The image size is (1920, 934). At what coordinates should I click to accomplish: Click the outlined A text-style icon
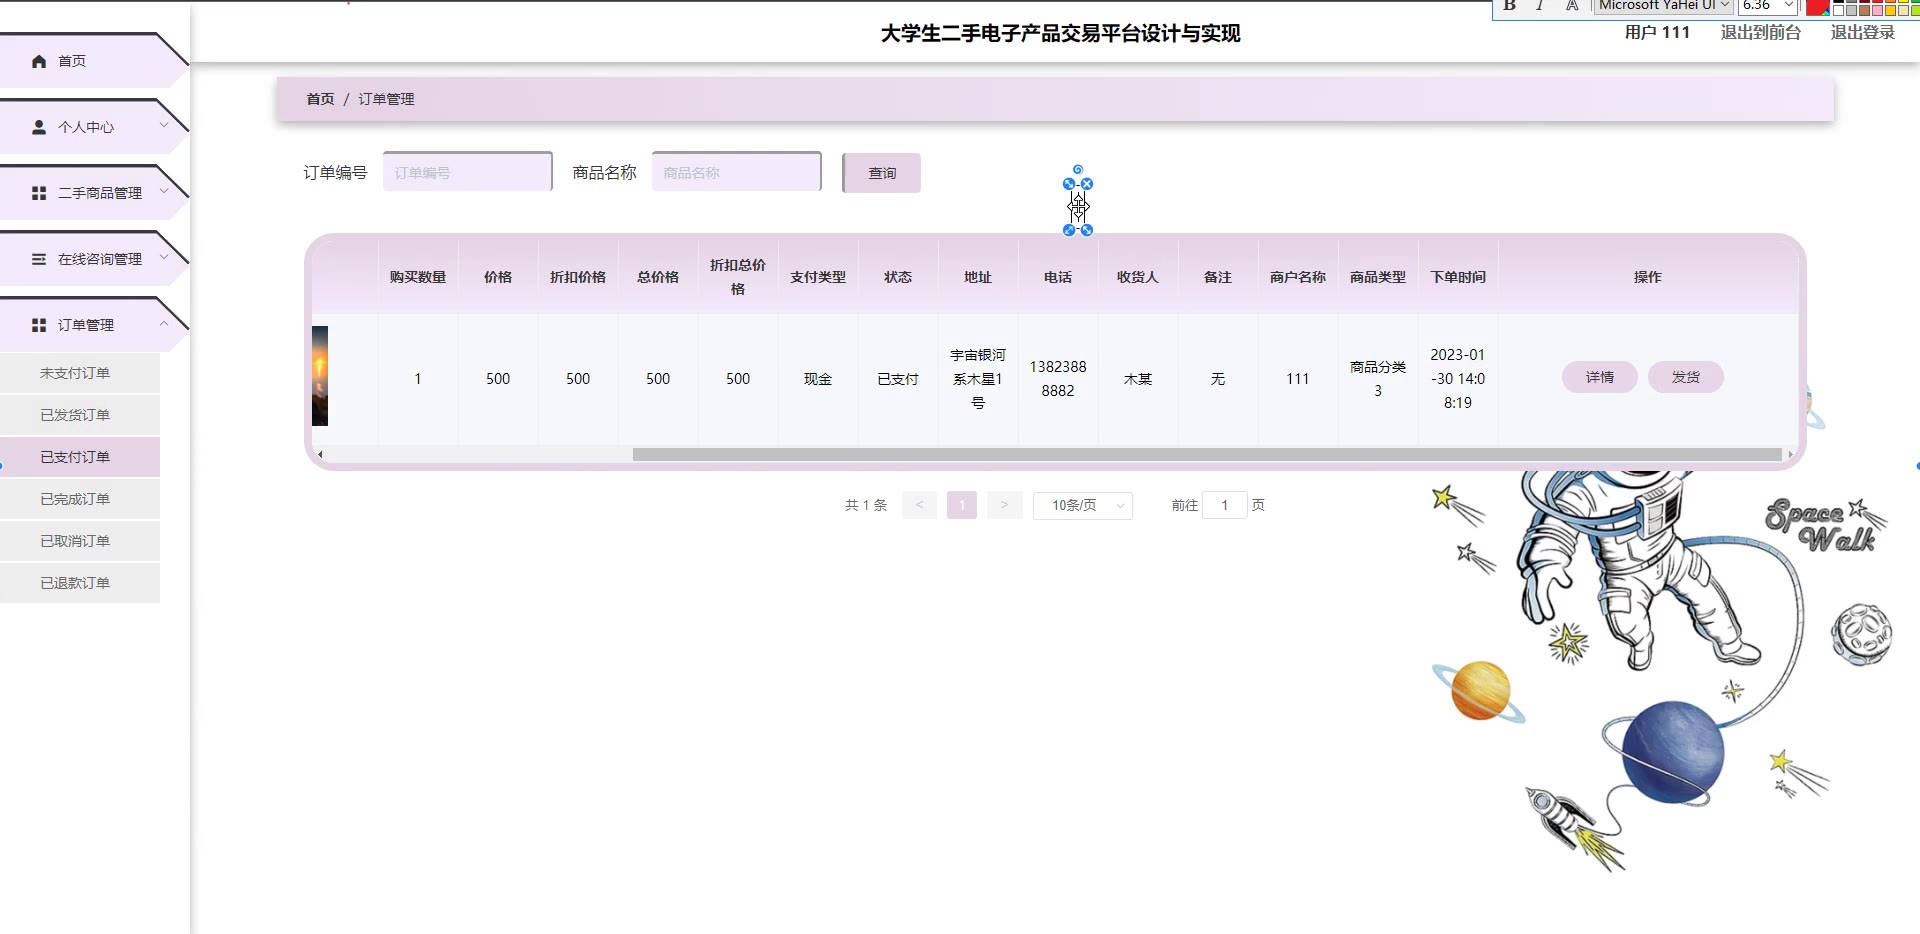[1572, 6]
